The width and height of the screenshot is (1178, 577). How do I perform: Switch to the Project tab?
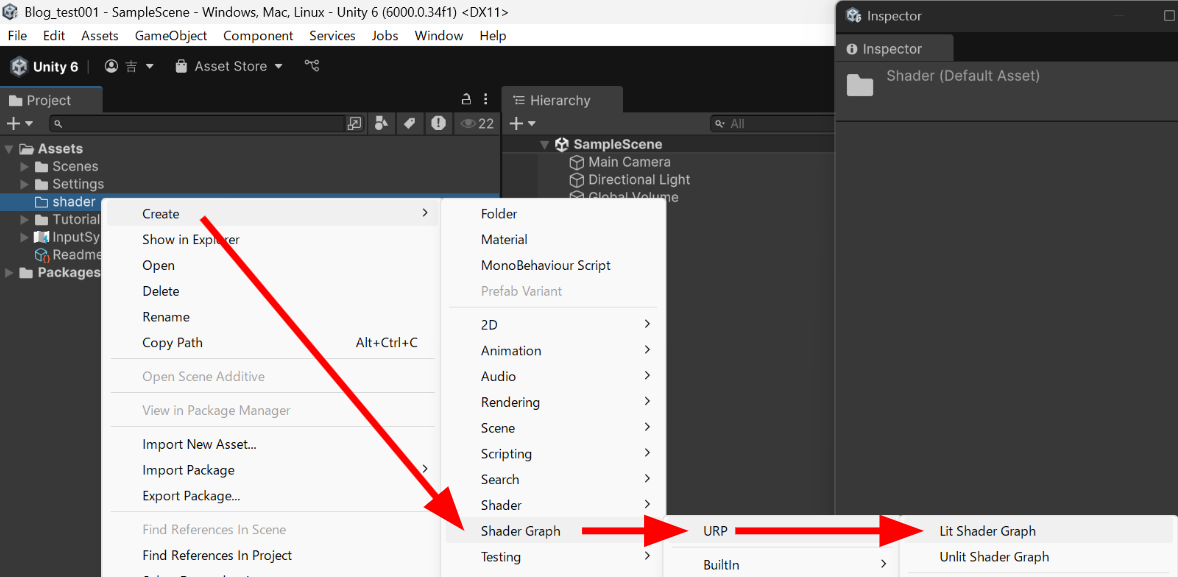51,100
